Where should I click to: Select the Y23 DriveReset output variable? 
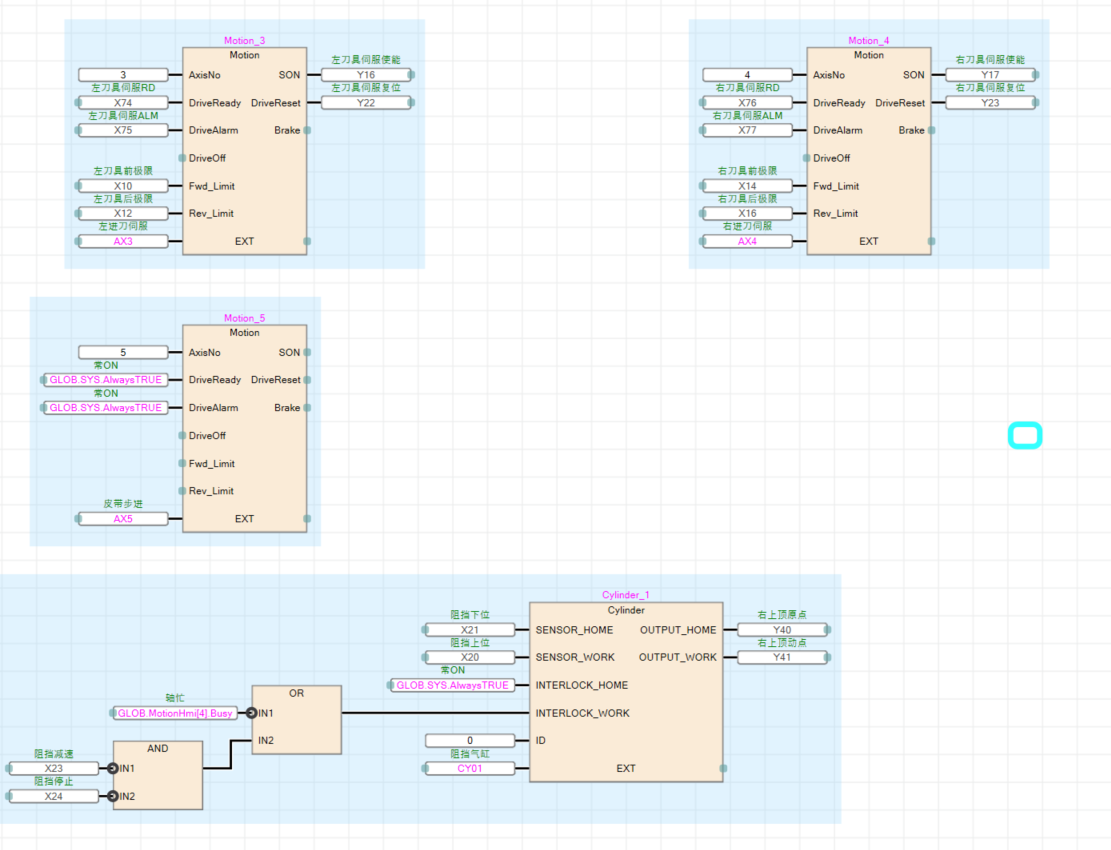pos(990,103)
